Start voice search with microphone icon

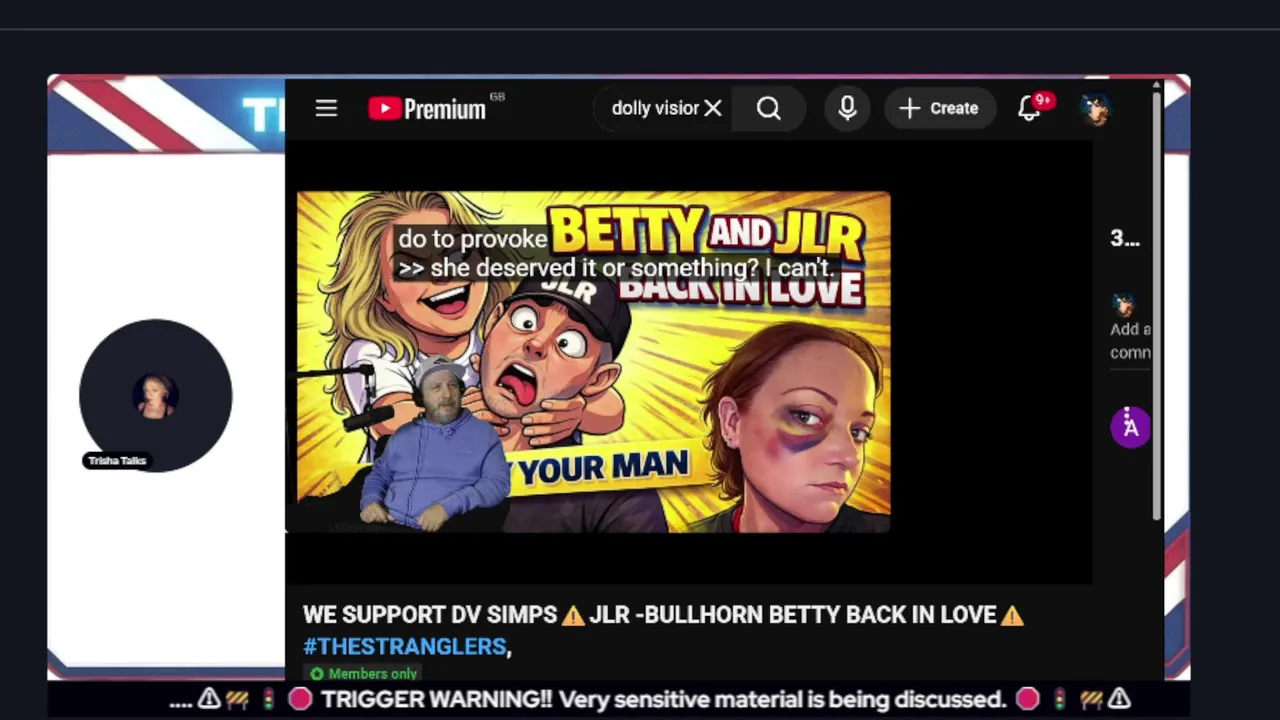(847, 108)
